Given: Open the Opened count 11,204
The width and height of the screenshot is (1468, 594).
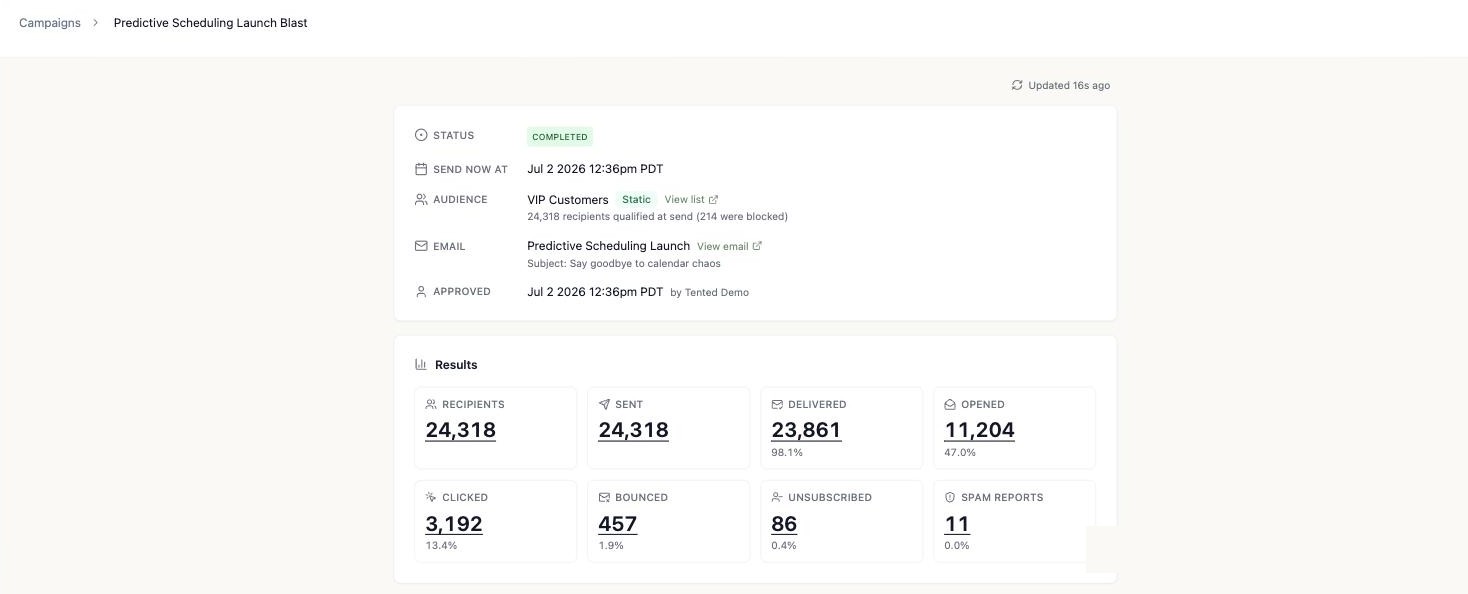Looking at the screenshot, I should (979, 430).
